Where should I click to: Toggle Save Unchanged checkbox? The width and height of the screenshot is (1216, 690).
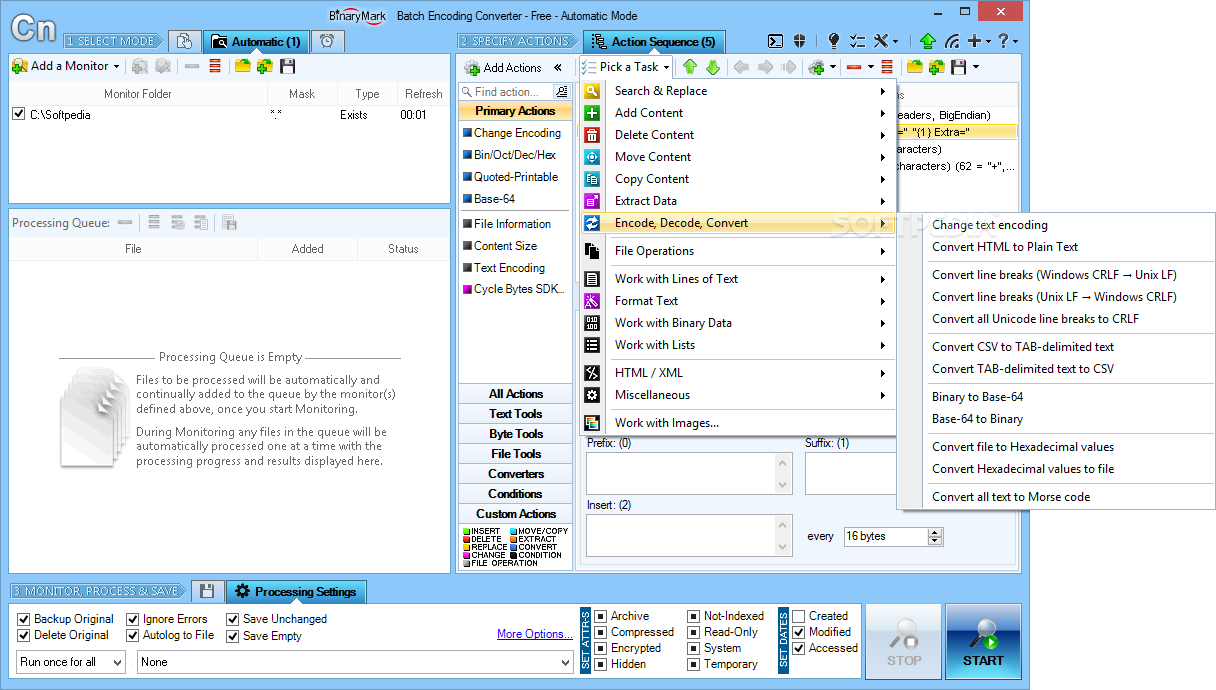(233, 619)
